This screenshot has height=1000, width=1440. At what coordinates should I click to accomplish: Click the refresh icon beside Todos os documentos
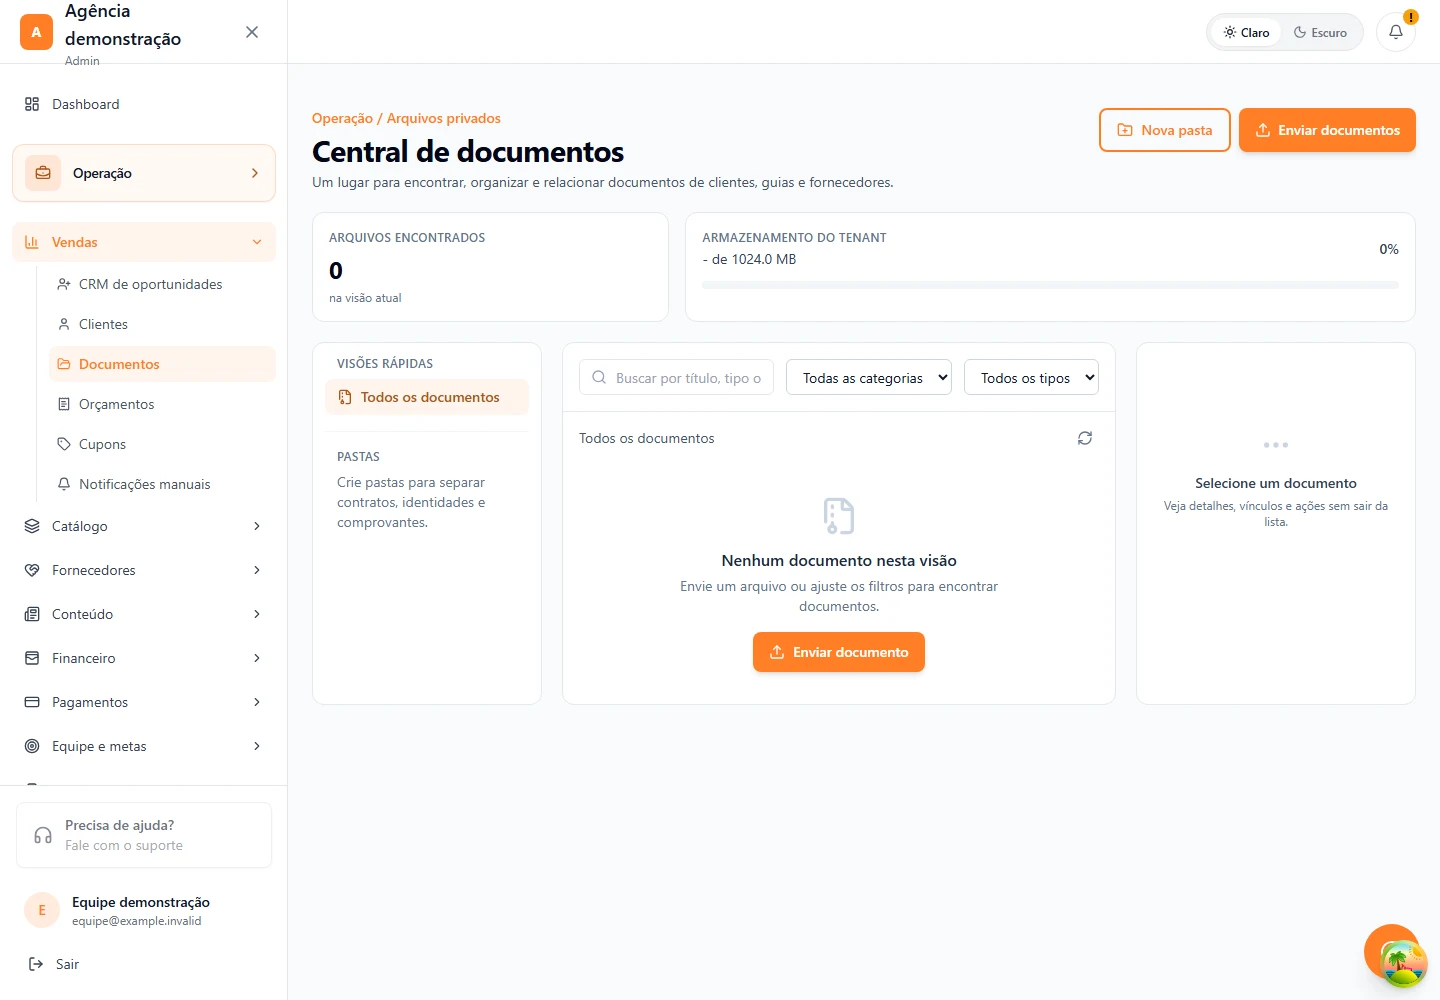1085,438
